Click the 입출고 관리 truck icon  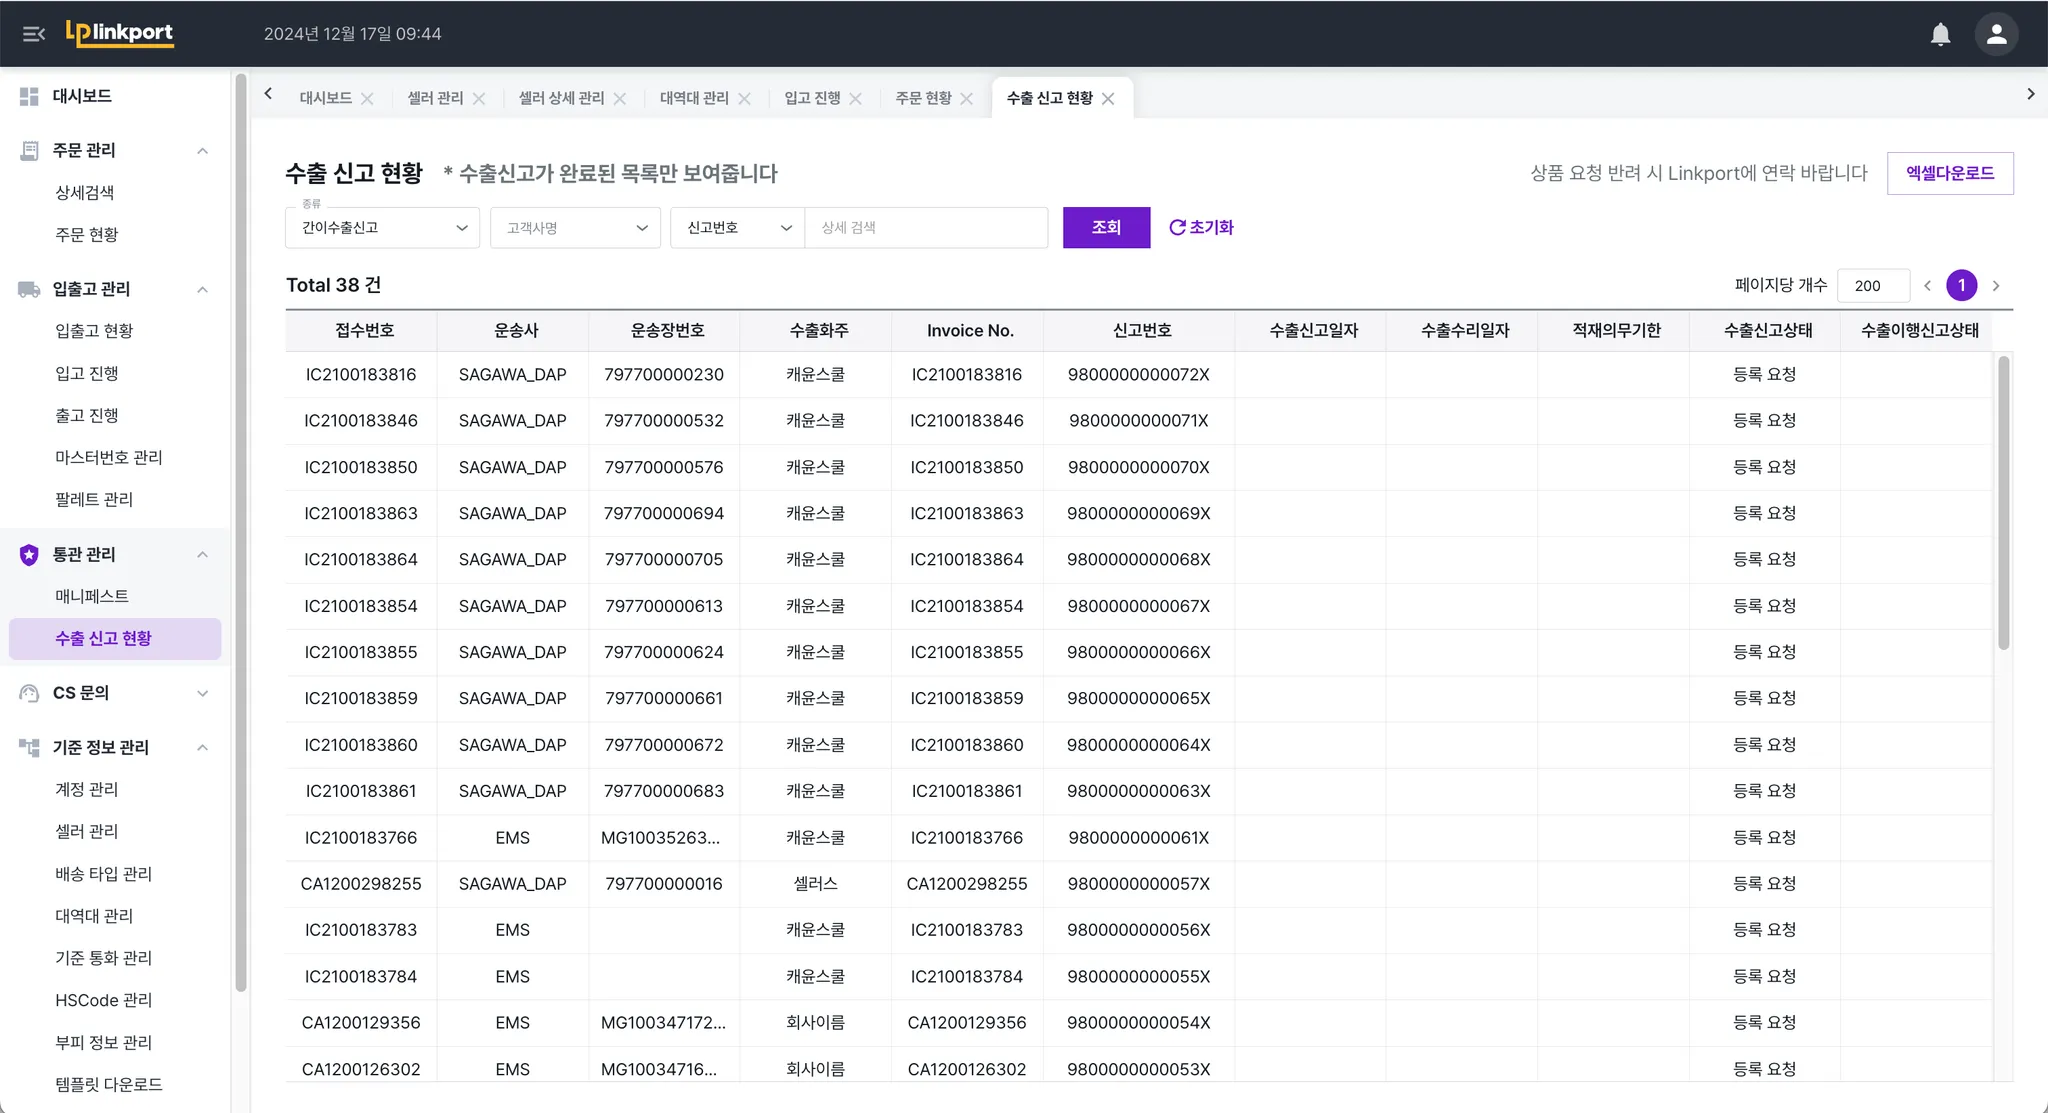[29, 289]
